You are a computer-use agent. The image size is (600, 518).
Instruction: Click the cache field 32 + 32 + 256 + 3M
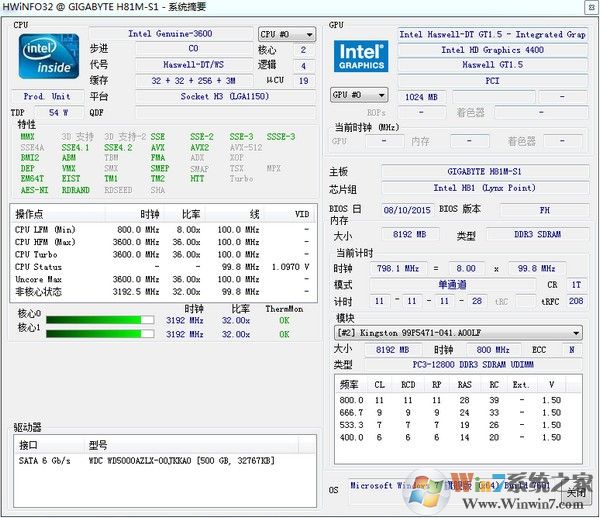point(194,81)
